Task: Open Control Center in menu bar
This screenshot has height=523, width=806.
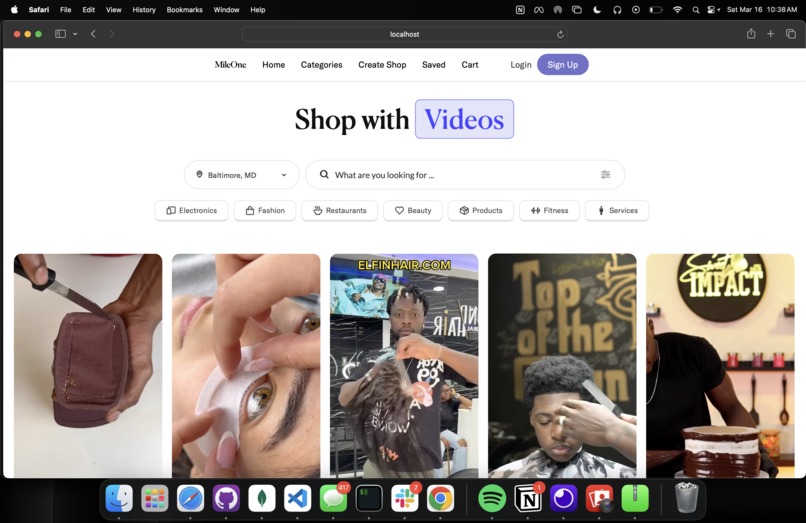Action: [x=713, y=10]
